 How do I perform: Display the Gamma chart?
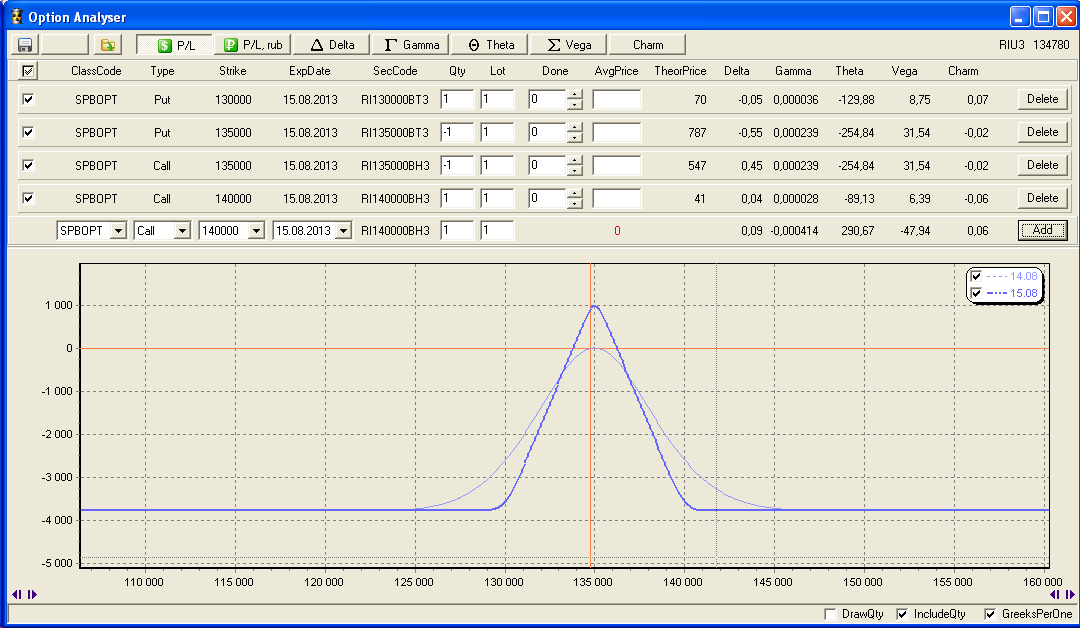(x=412, y=45)
